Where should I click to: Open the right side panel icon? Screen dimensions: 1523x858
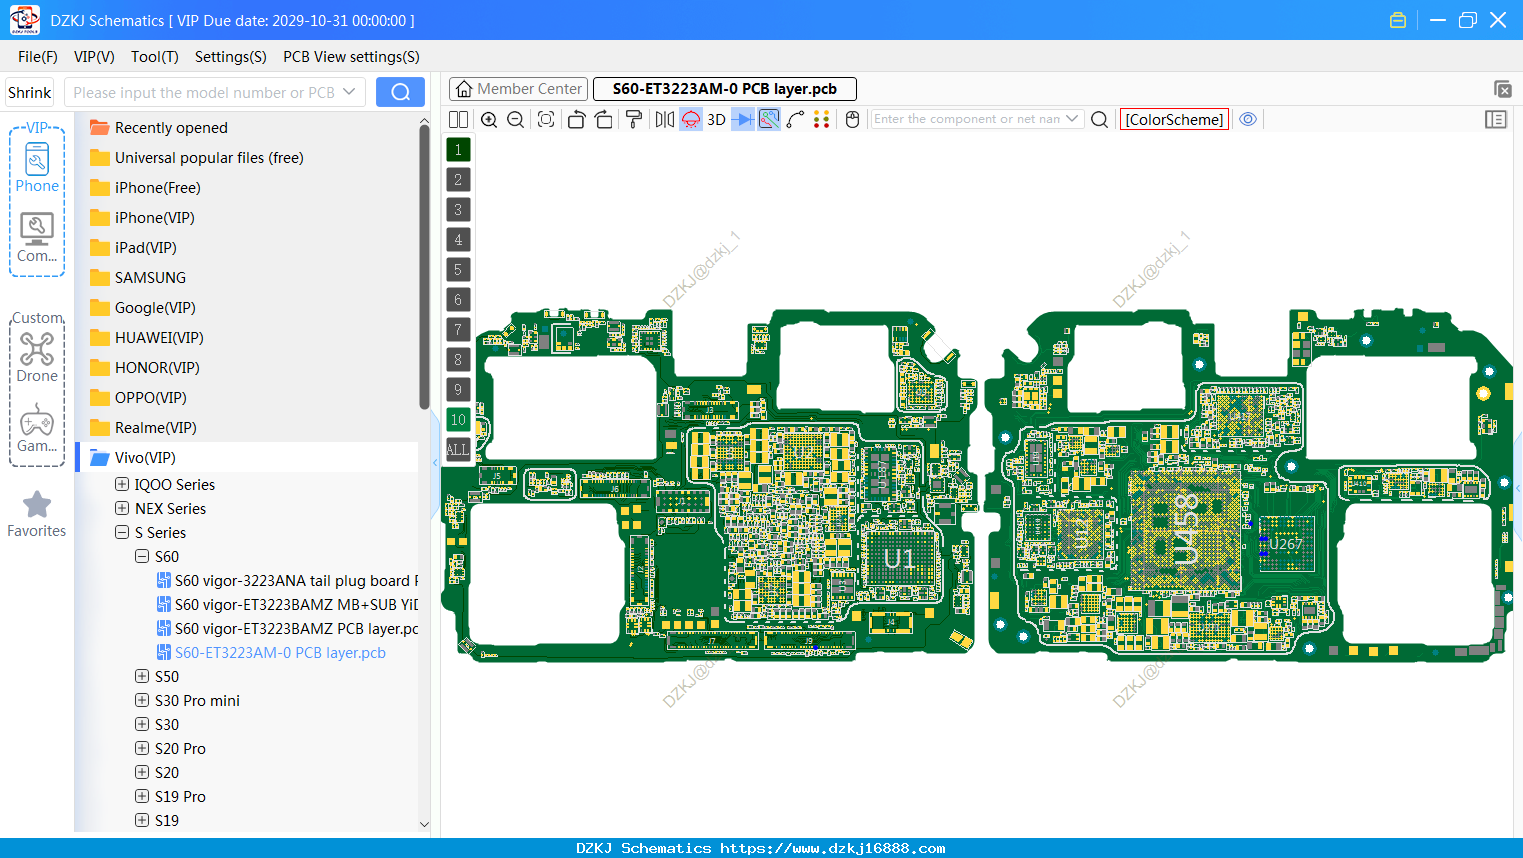coord(1496,119)
